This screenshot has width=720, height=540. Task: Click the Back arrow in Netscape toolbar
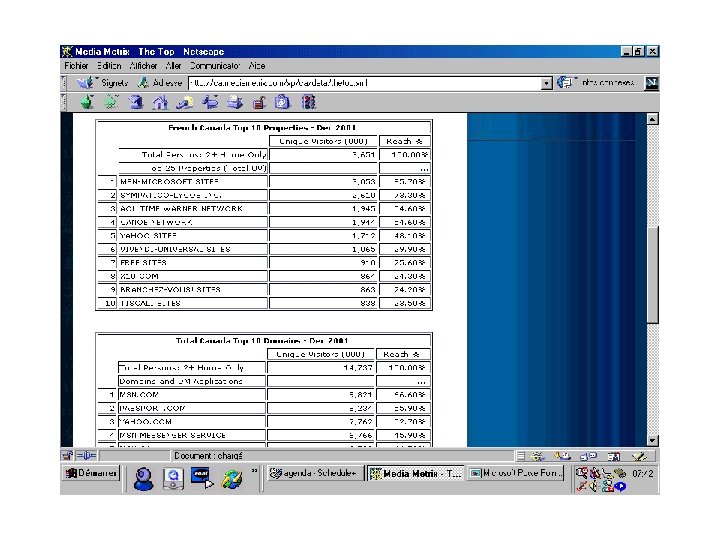pos(87,102)
